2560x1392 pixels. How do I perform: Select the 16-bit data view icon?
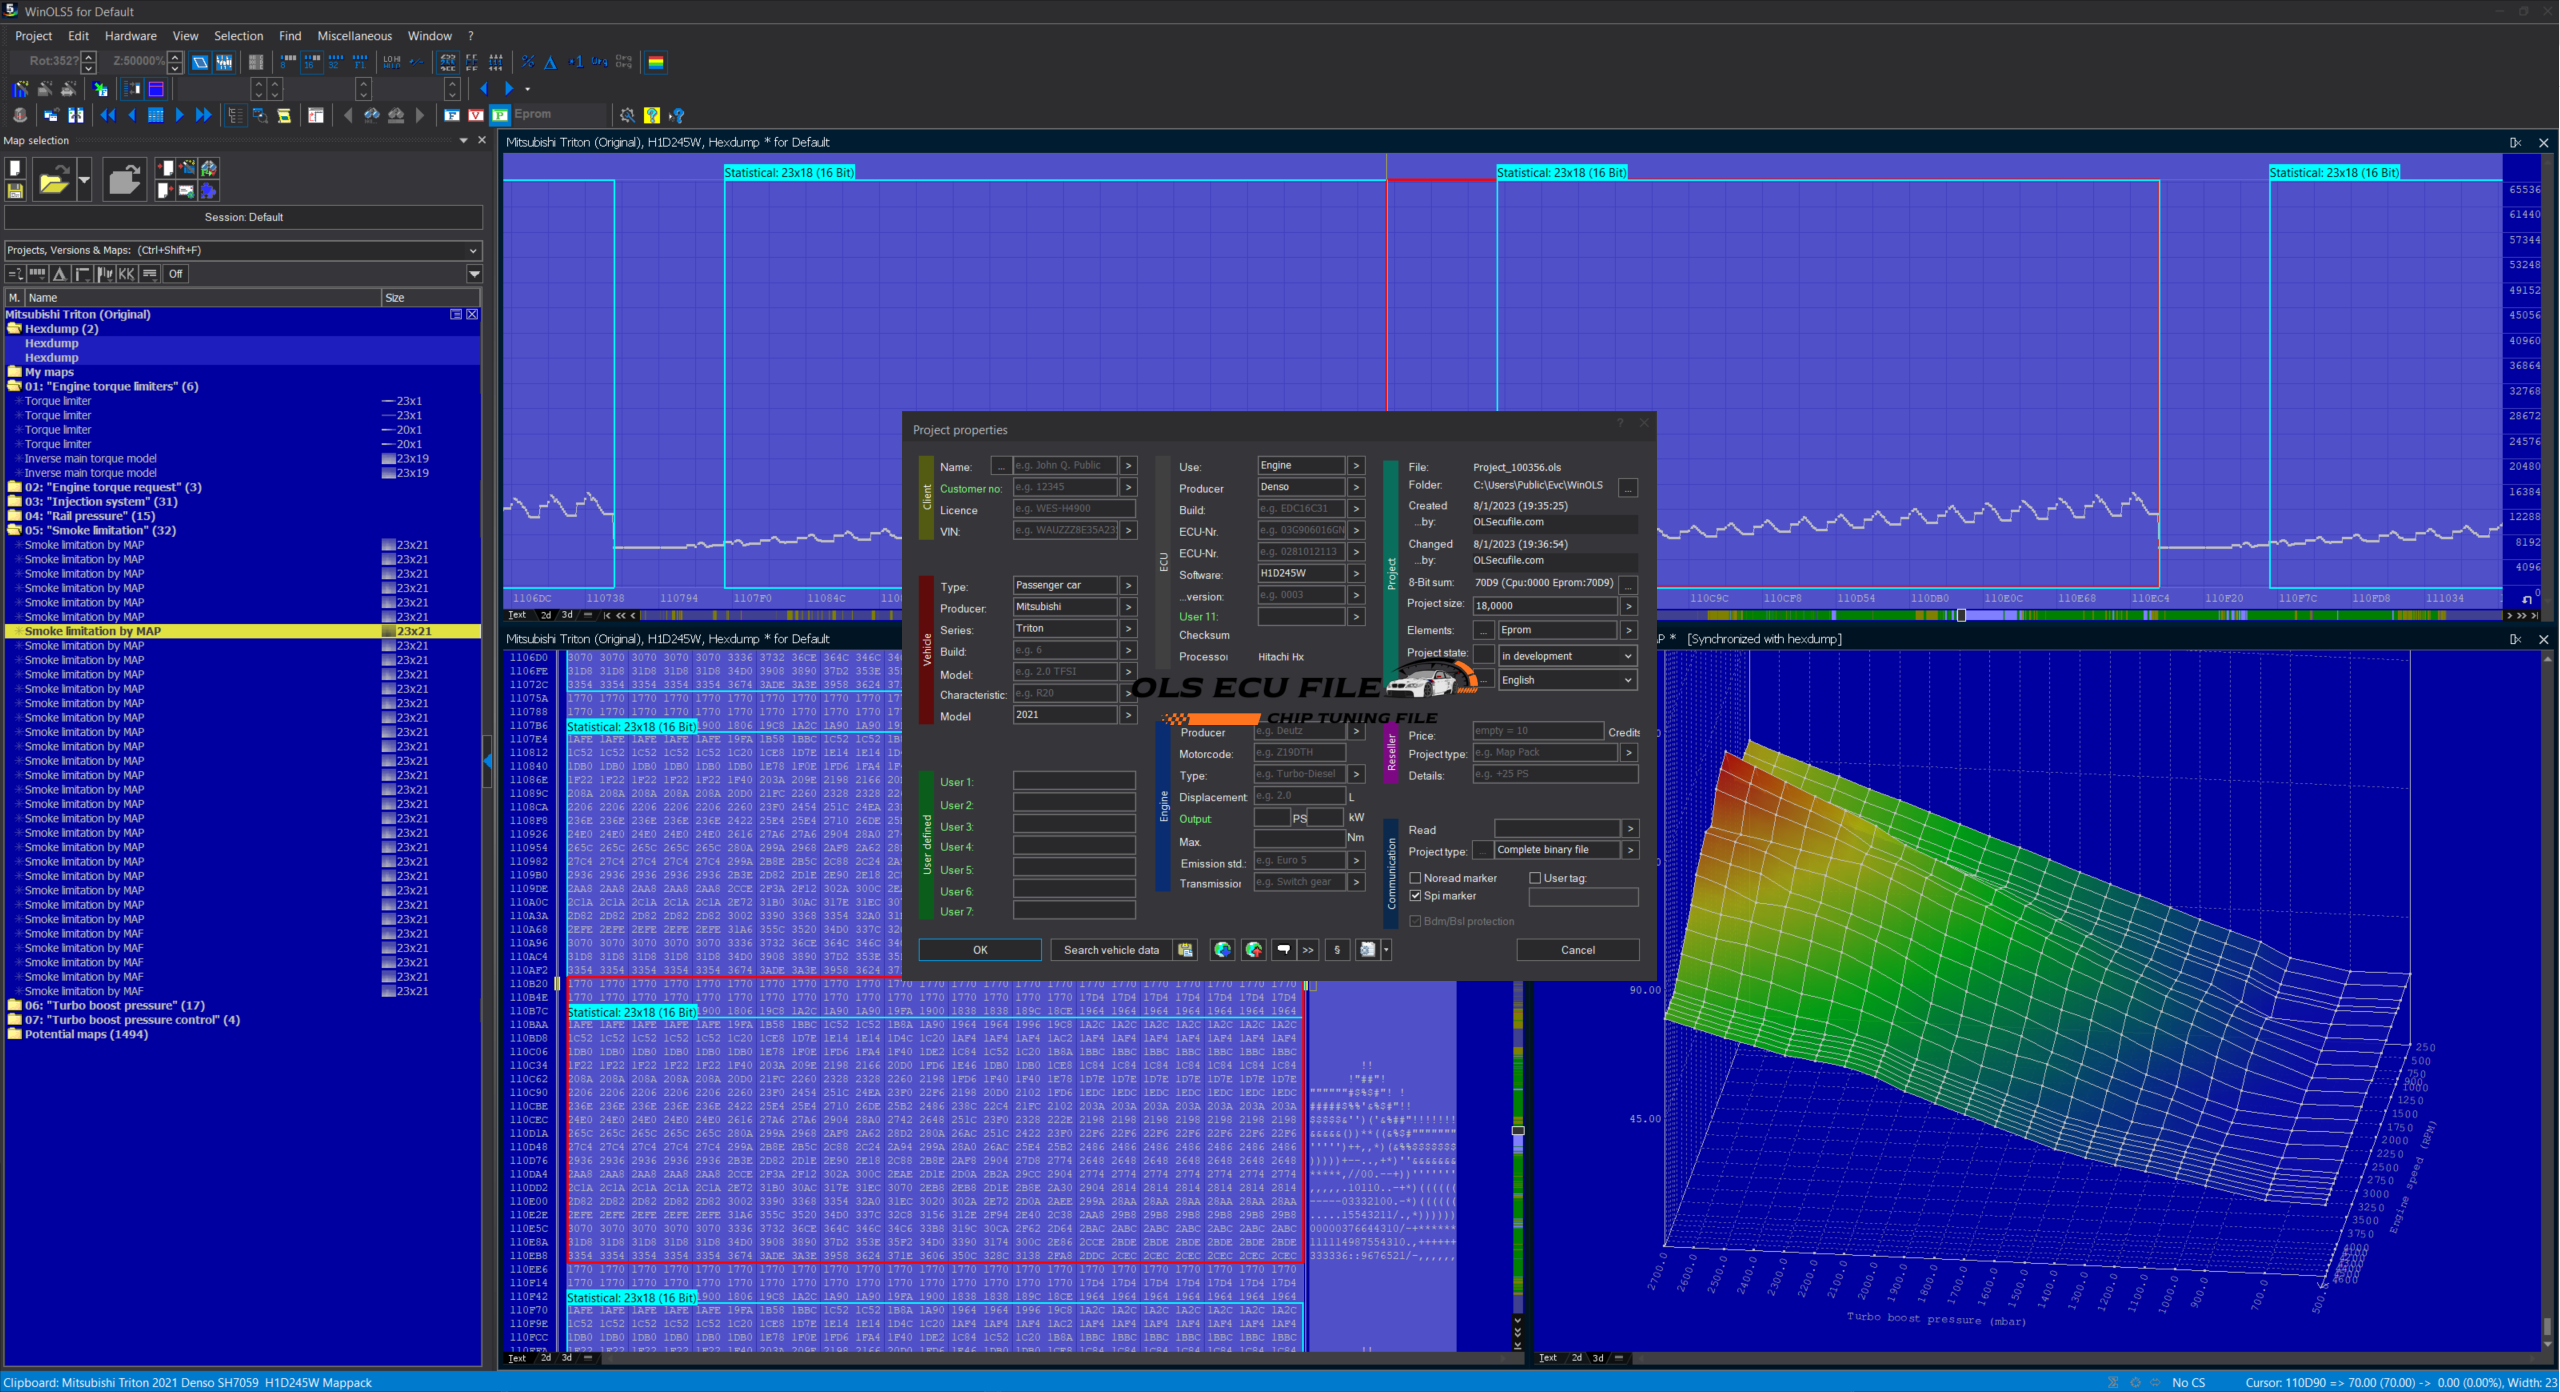[x=312, y=62]
